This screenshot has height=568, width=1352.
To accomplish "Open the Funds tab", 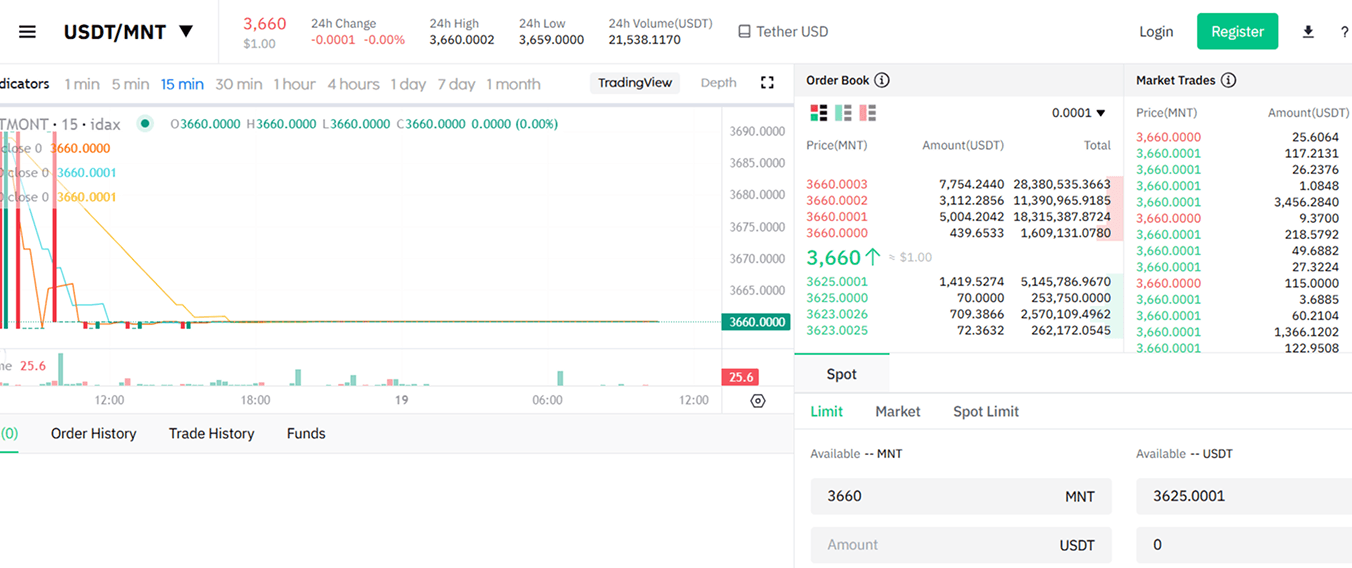I will pos(306,433).
